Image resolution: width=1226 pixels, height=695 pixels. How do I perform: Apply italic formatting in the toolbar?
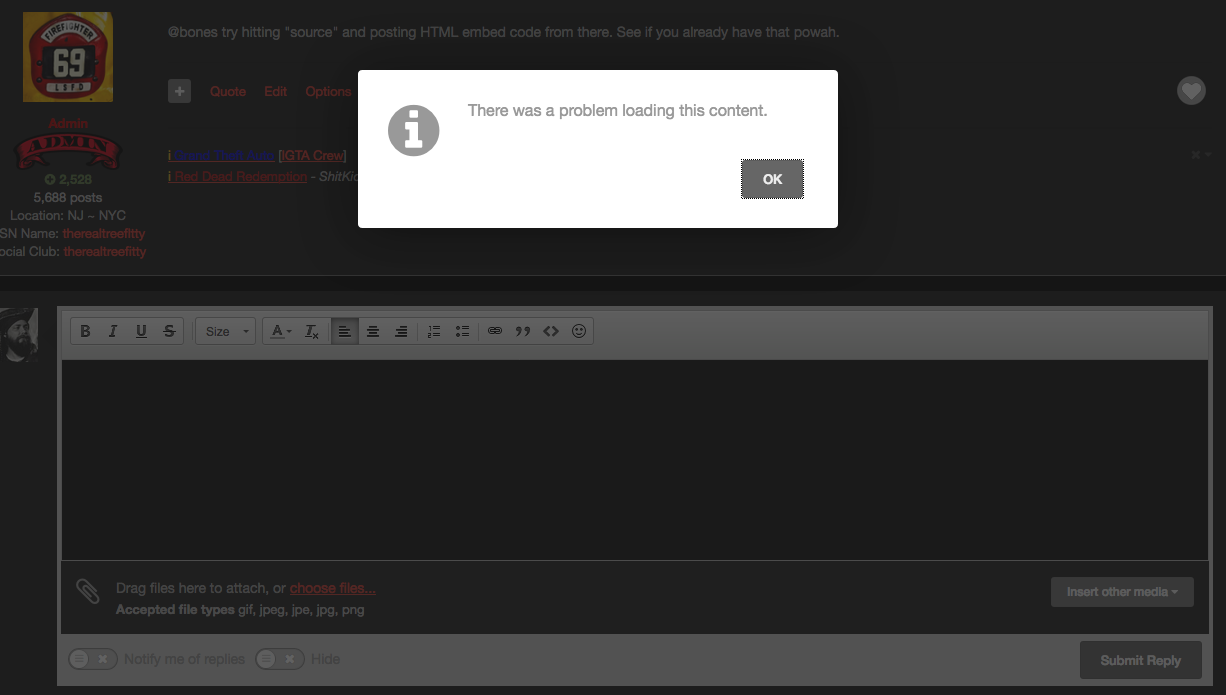click(x=113, y=331)
